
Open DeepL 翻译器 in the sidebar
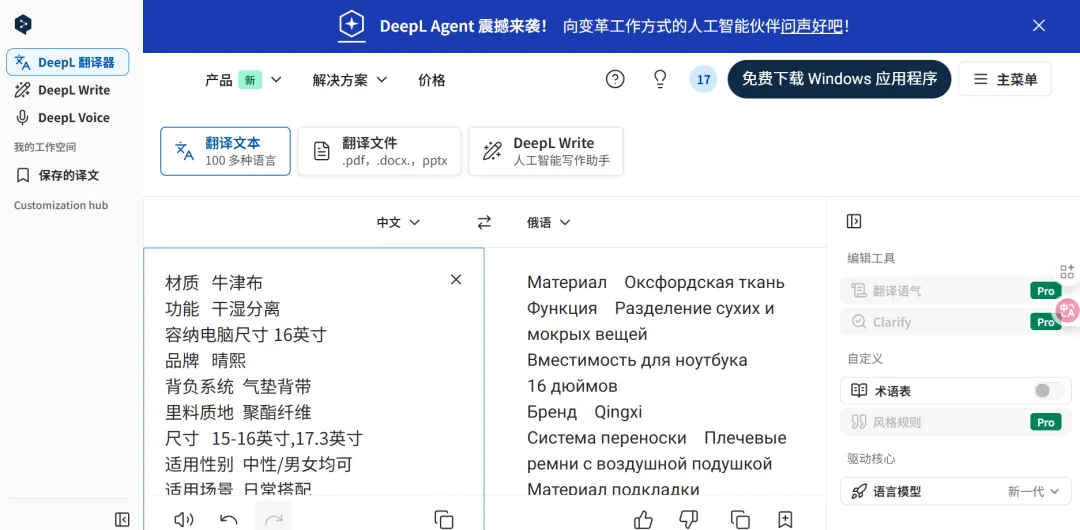coord(68,63)
